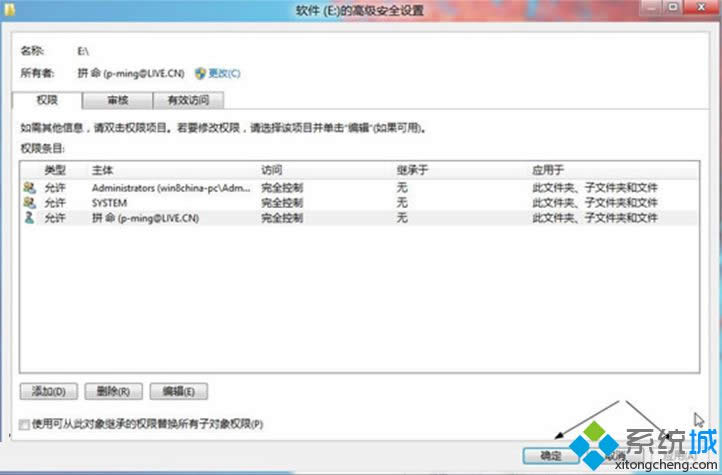
Task: Select the 权限 tab
Action: [46, 100]
